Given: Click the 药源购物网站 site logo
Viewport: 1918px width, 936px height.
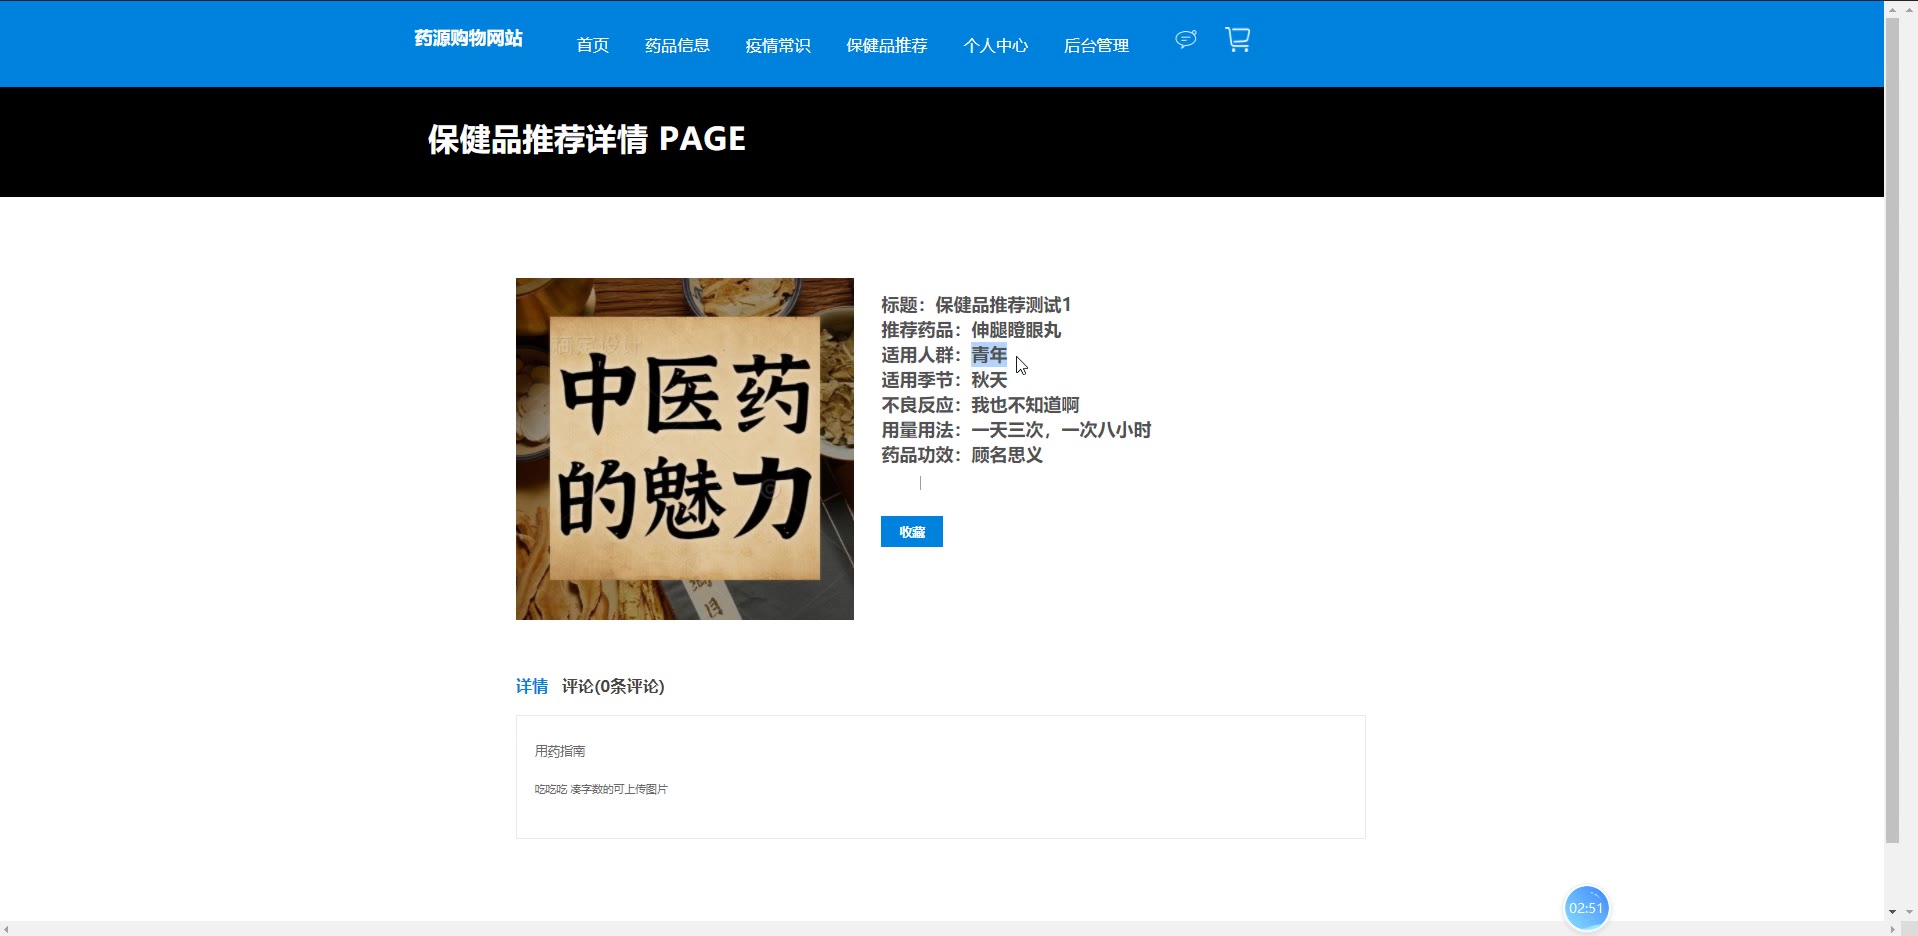Looking at the screenshot, I should click(468, 38).
